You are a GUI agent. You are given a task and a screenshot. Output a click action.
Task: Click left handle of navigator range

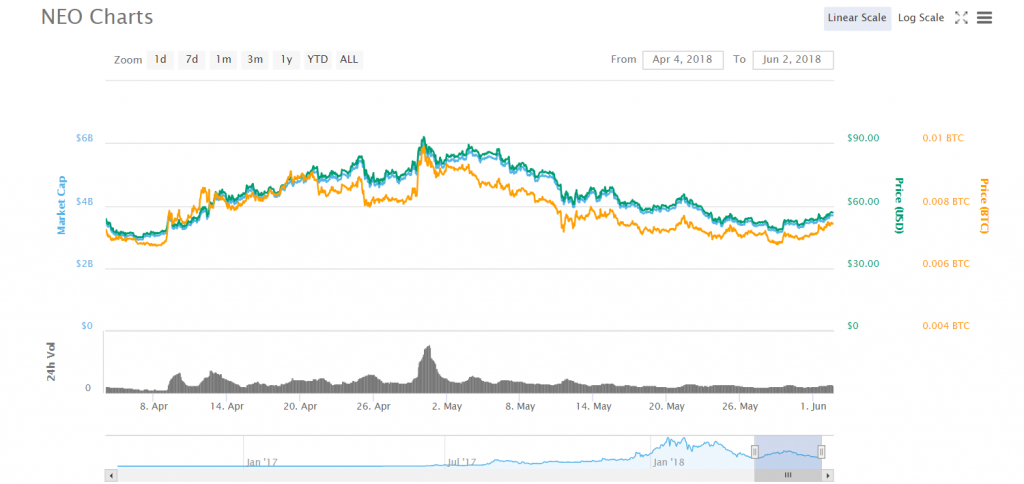pyautogui.click(x=754, y=451)
